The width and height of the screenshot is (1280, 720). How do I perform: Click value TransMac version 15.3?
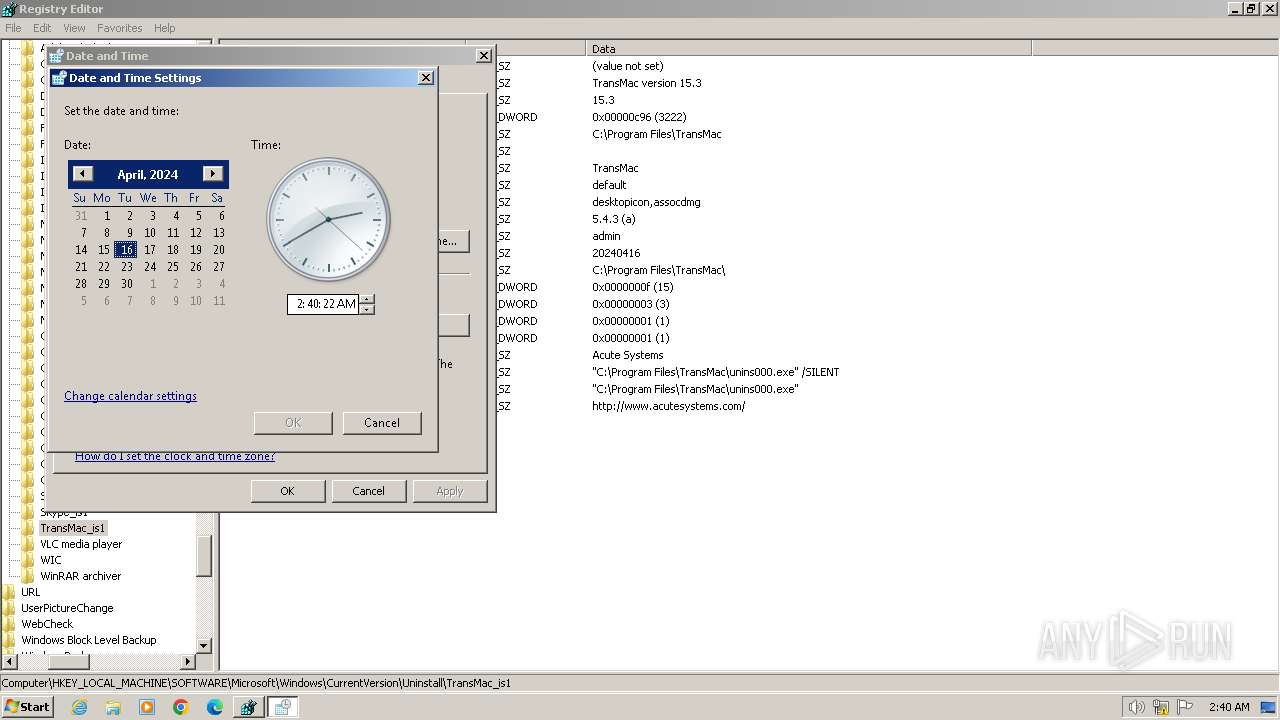point(646,83)
